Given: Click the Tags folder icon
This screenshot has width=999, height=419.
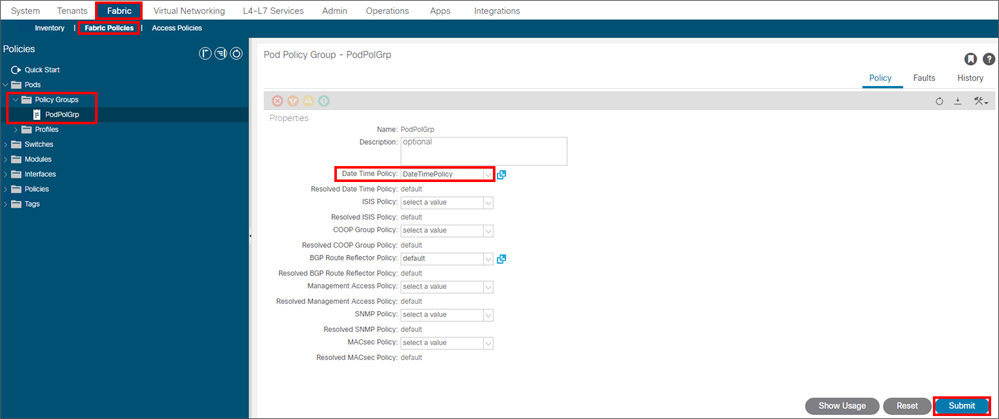Looking at the screenshot, I should pyautogui.click(x=17, y=204).
